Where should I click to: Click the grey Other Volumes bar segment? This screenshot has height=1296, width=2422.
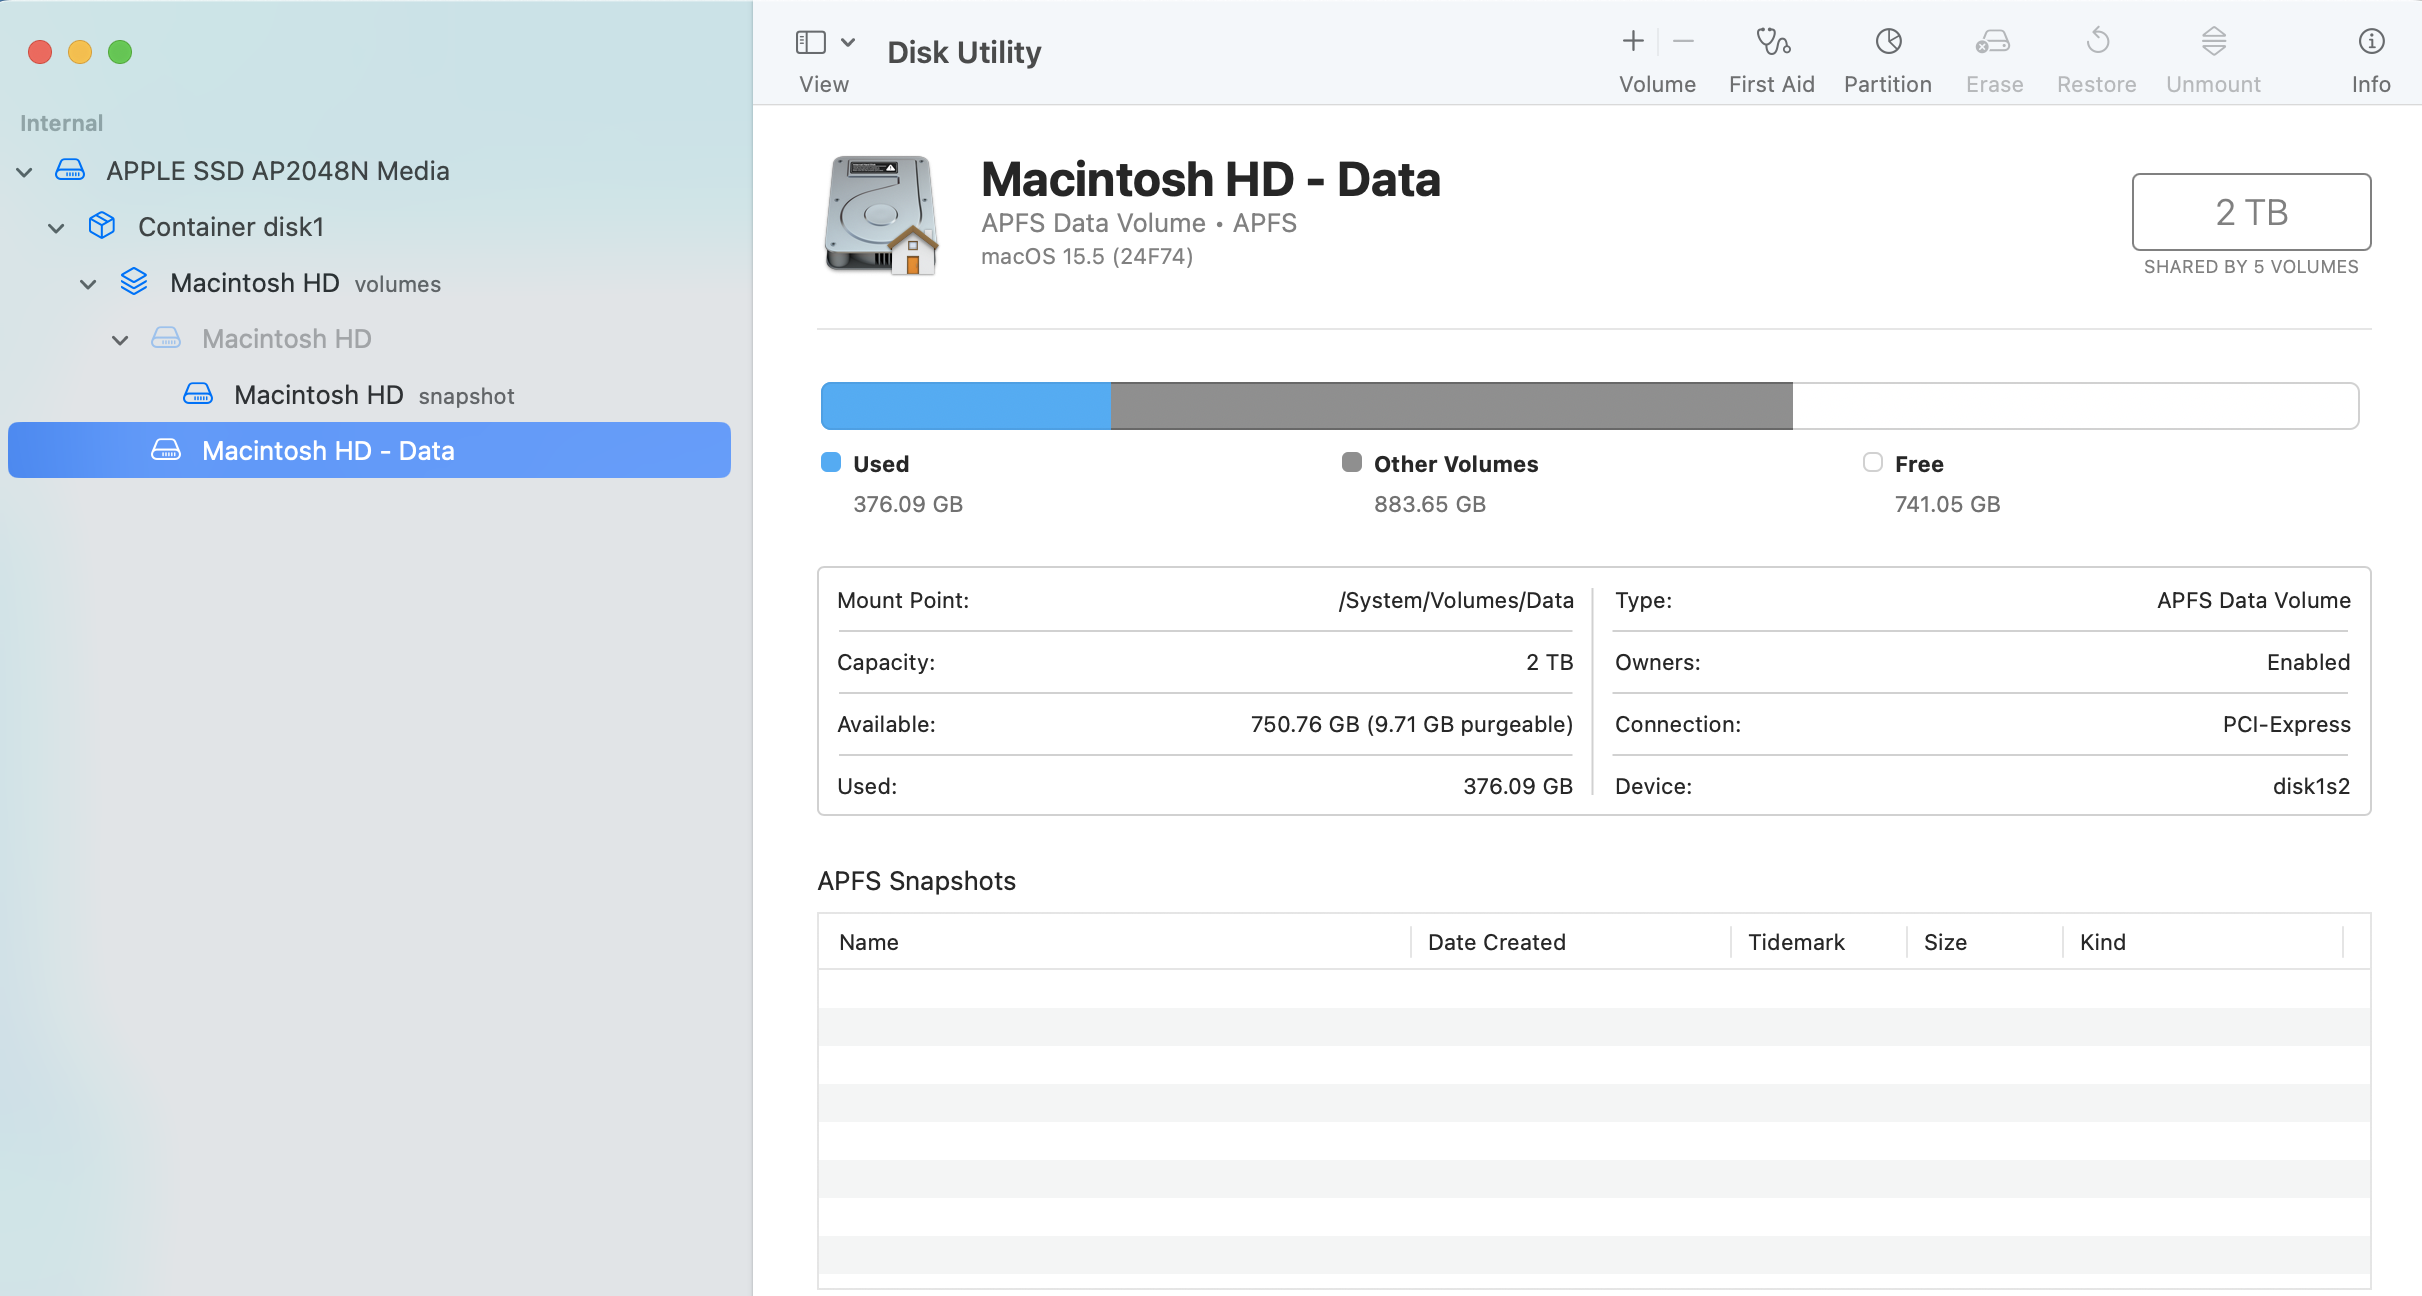[x=1452, y=406]
